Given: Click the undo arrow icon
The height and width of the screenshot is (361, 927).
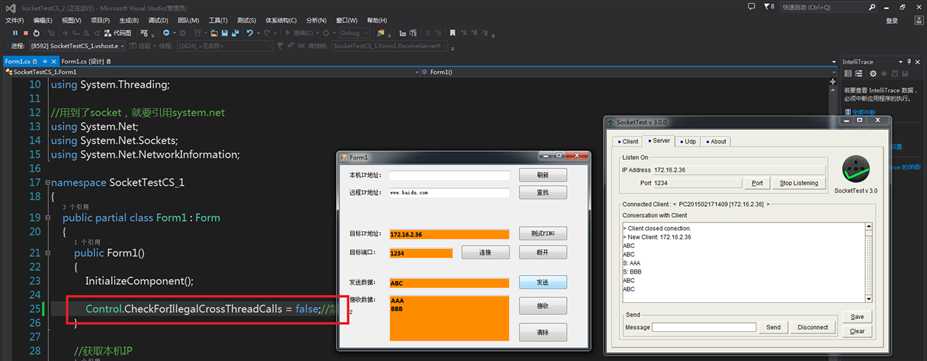Looking at the screenshot, I should point(249,33).
